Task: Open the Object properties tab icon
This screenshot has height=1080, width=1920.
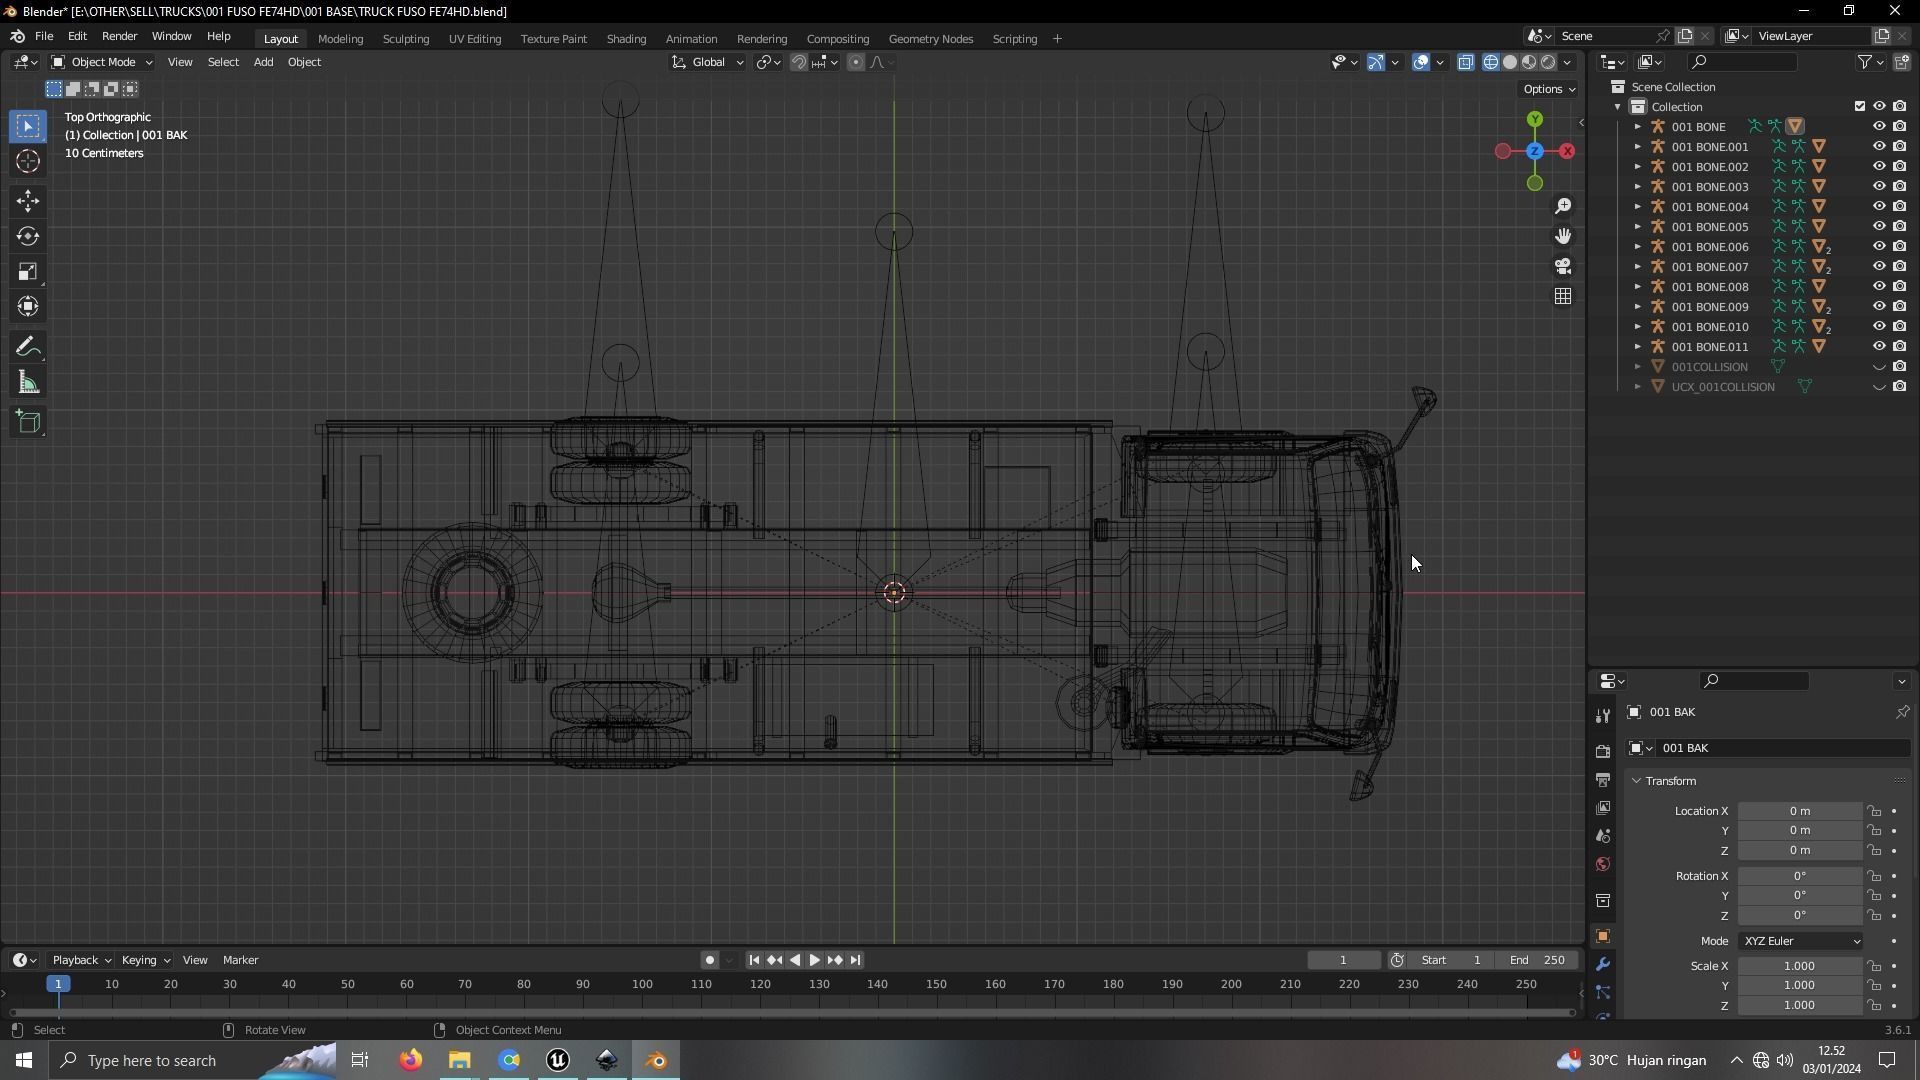Action: click(x=1603, y=937)
